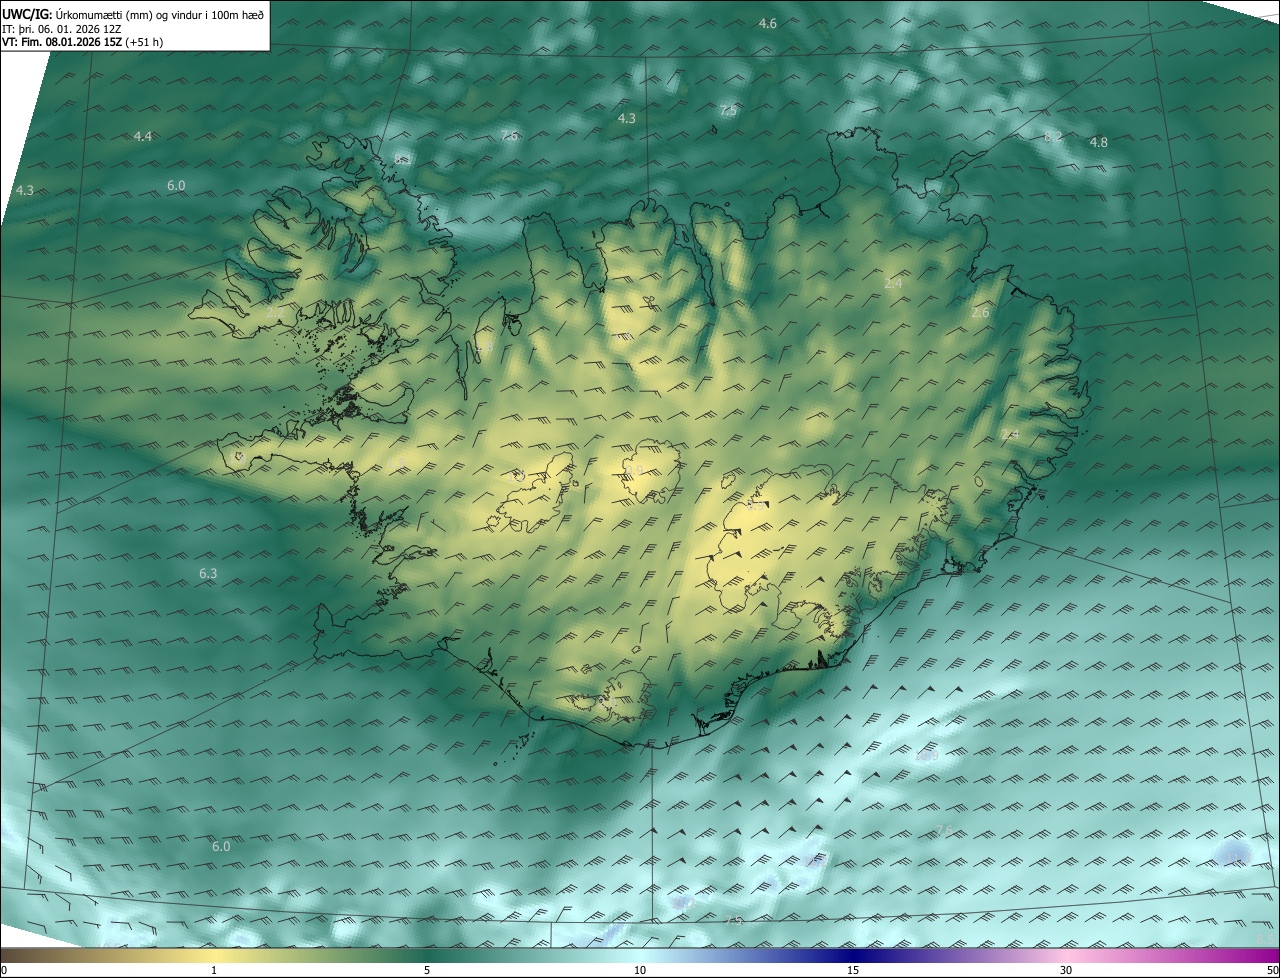Click the color scale tick labeled 5
Screen dimensions: 1280x978
tap(427, 970)
